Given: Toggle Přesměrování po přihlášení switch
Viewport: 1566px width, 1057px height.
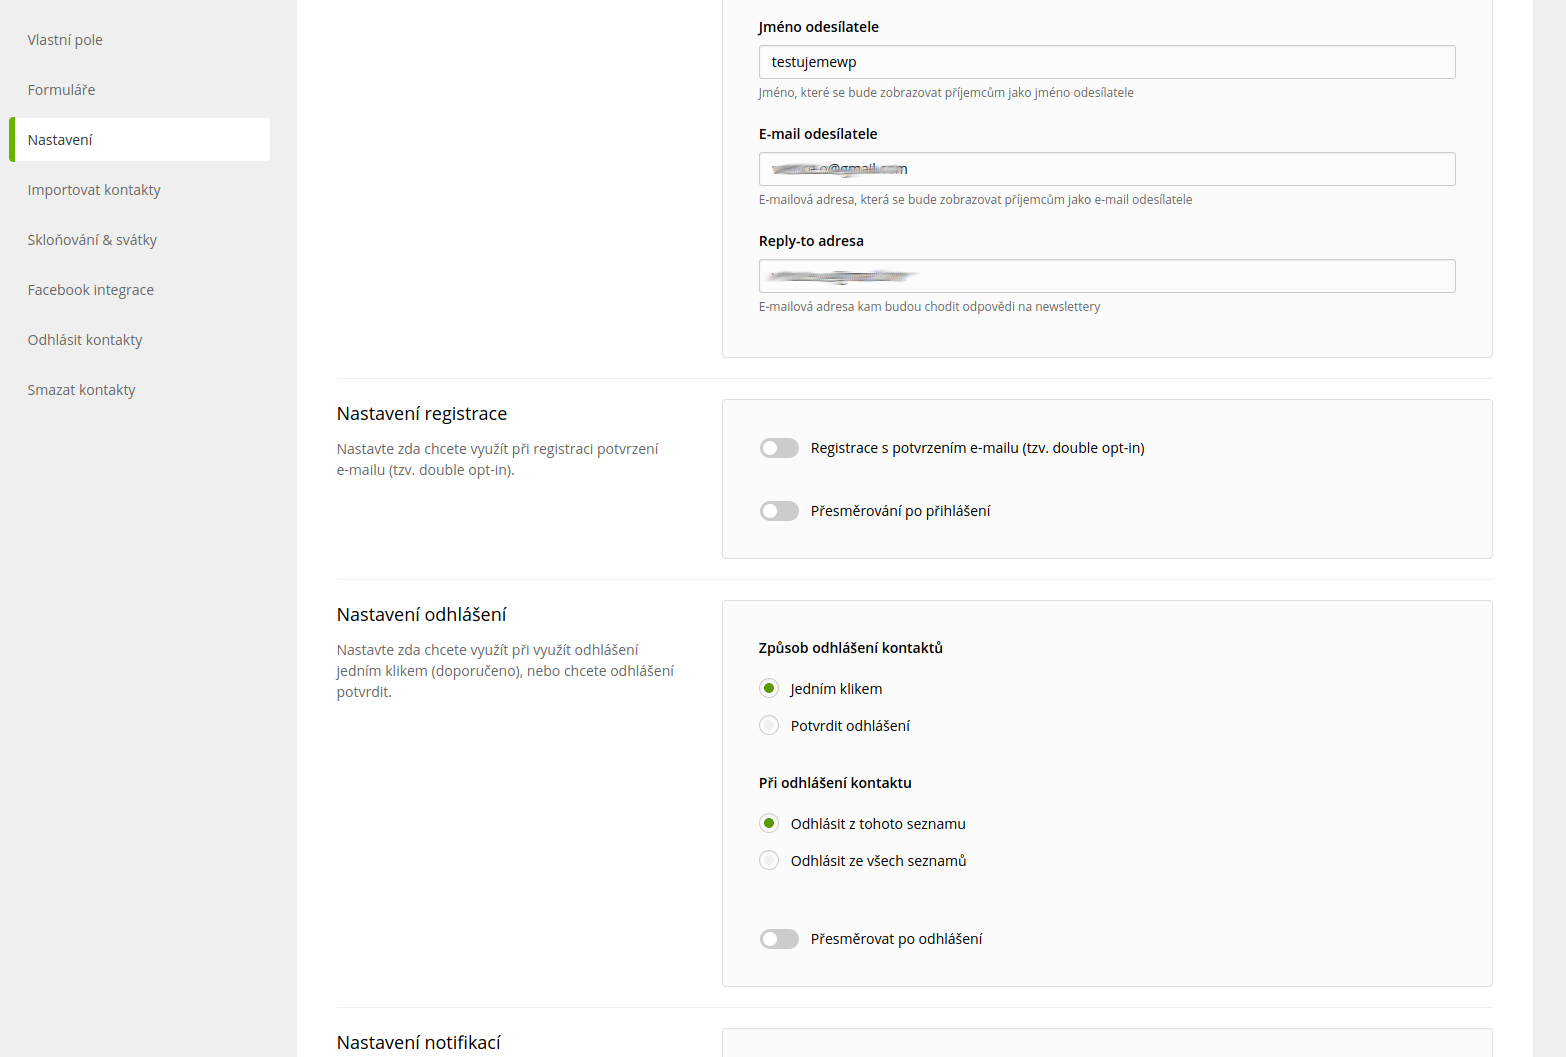Looking at the screenshot, I should coord(779,511).
